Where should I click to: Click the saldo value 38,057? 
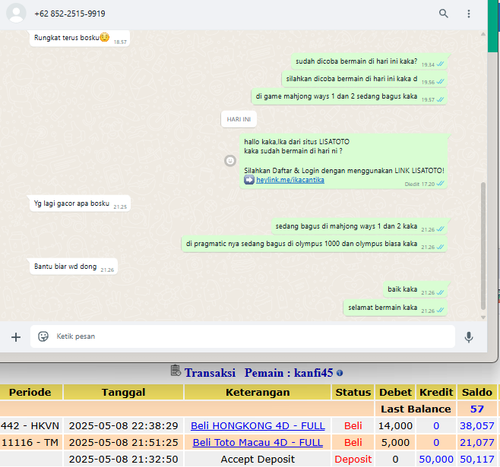tap(477, 426)
